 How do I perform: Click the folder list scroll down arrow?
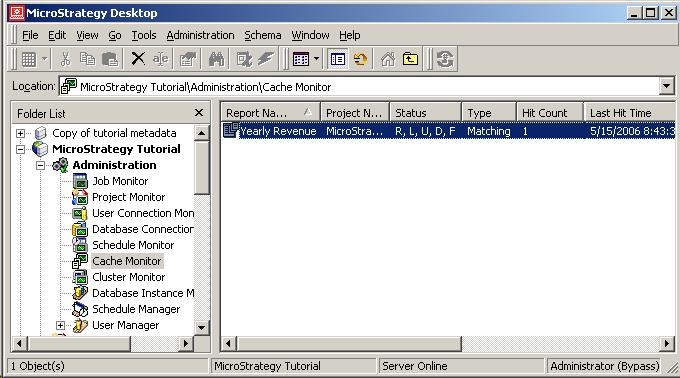coord(201,327)
